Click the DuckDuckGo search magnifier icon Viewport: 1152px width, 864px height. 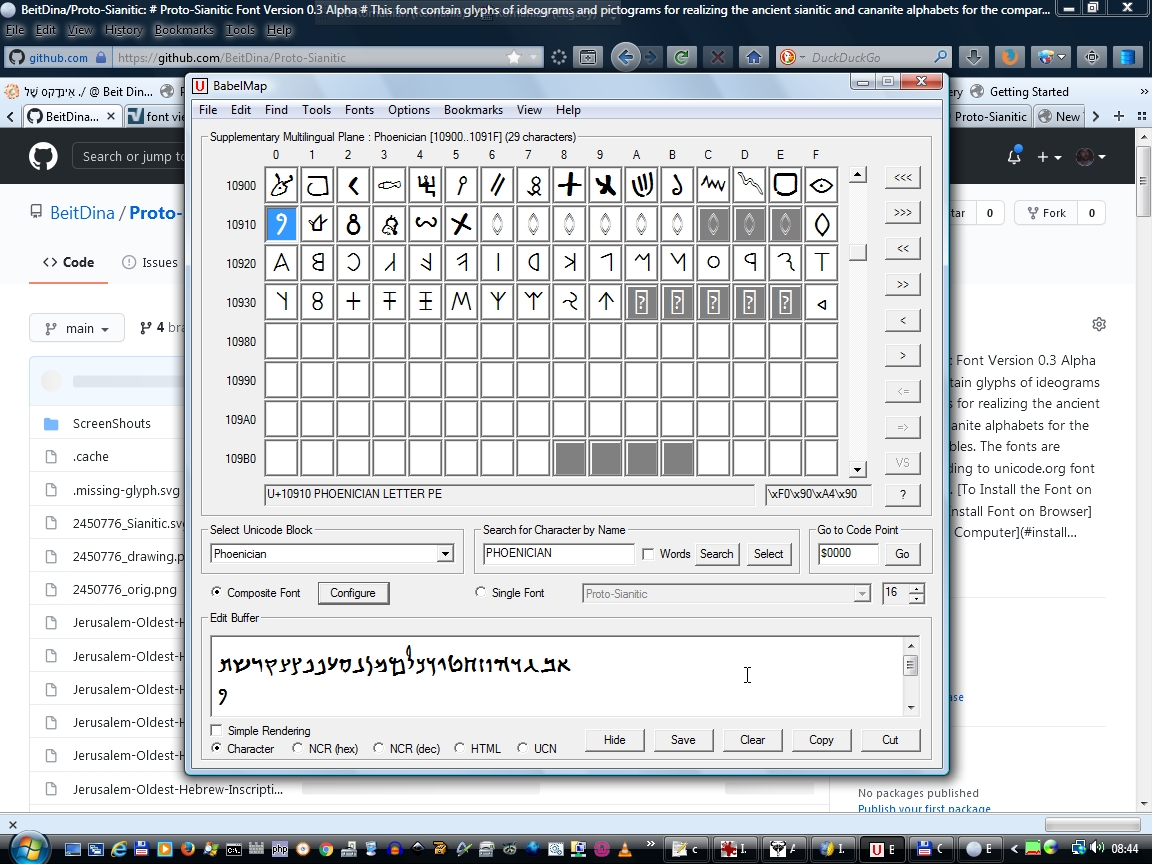tap(940, 57)
